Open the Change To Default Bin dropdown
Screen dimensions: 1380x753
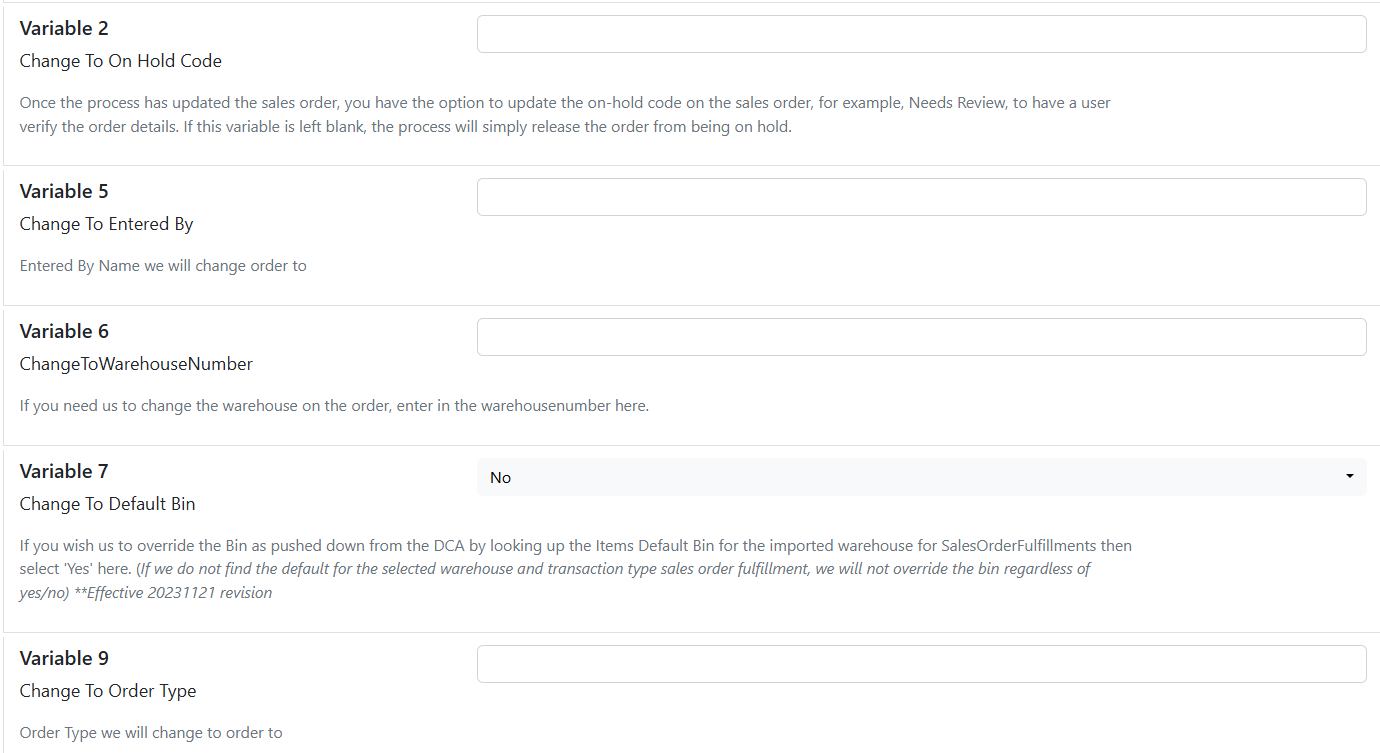(921, 477)
